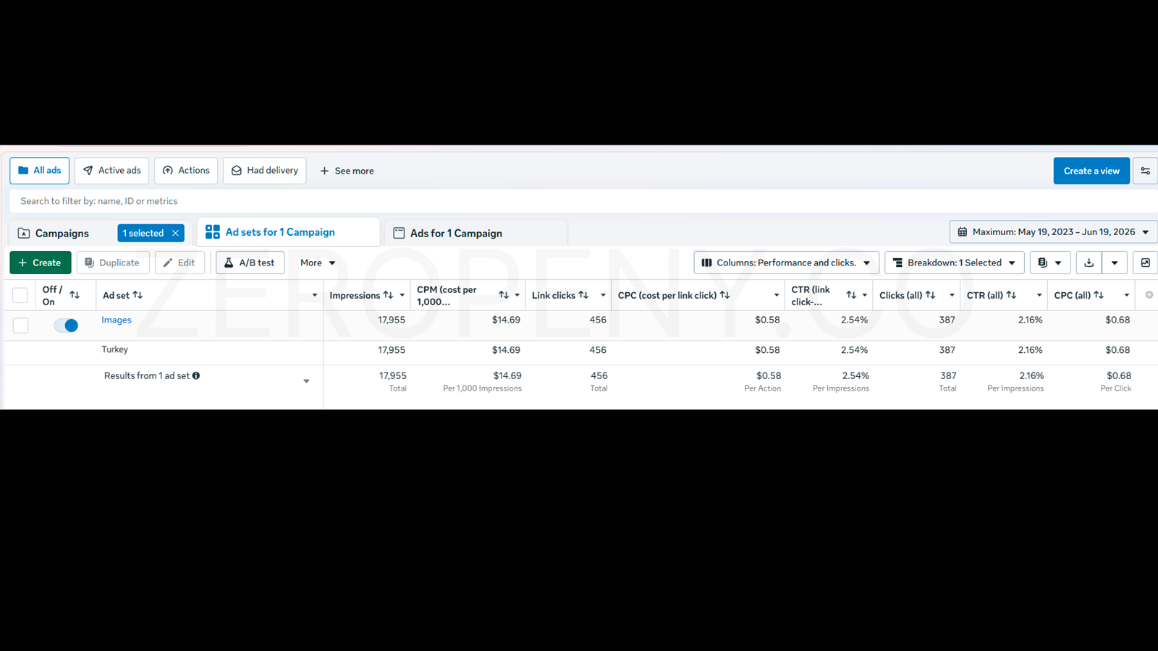Open the reports document icon menu
Image resolution: width=1158 pixels, height=651 pixels.
coord(1049,263)
